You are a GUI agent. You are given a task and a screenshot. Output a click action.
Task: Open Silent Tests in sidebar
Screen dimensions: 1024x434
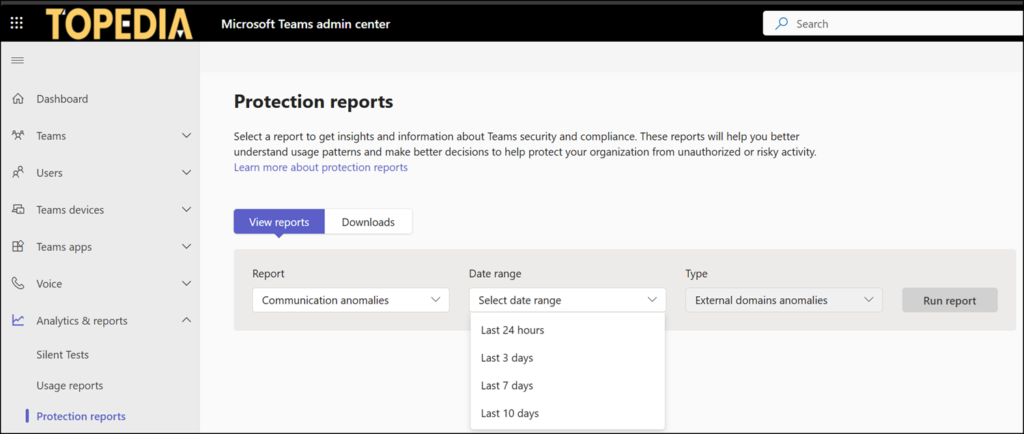click(63, 355)
